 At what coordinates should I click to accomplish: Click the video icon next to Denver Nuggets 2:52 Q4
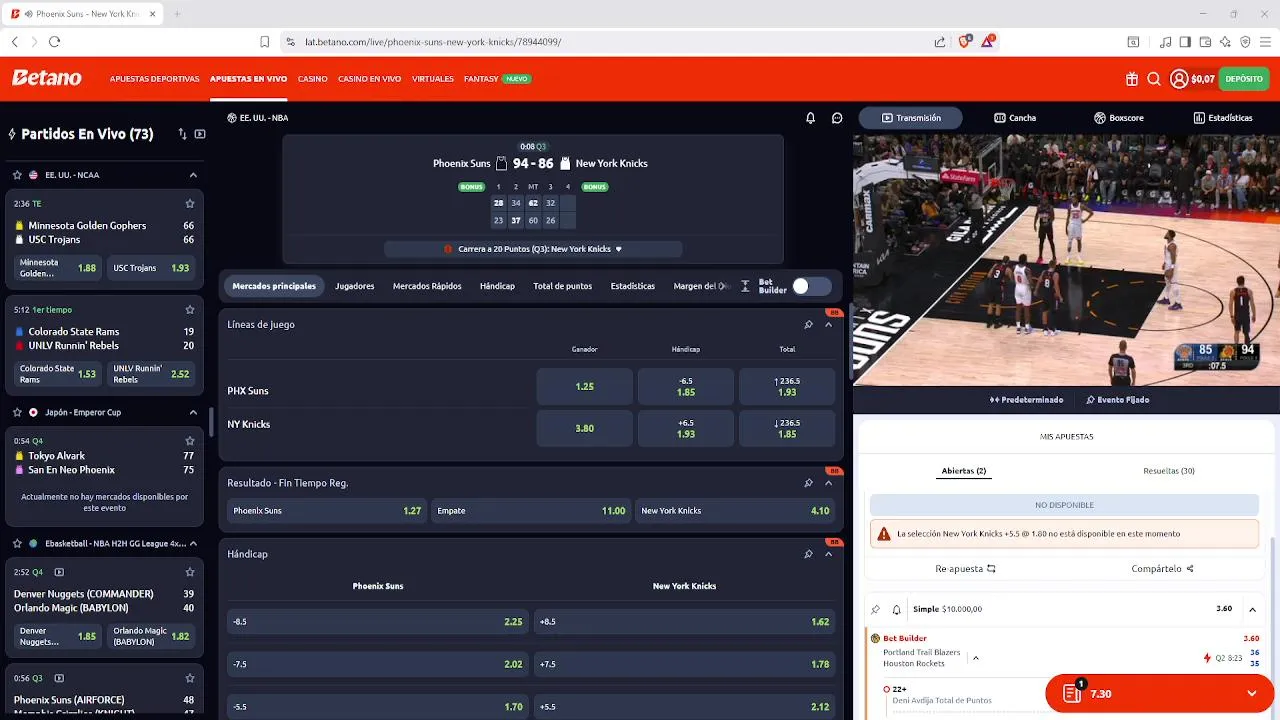pos(59,572)
